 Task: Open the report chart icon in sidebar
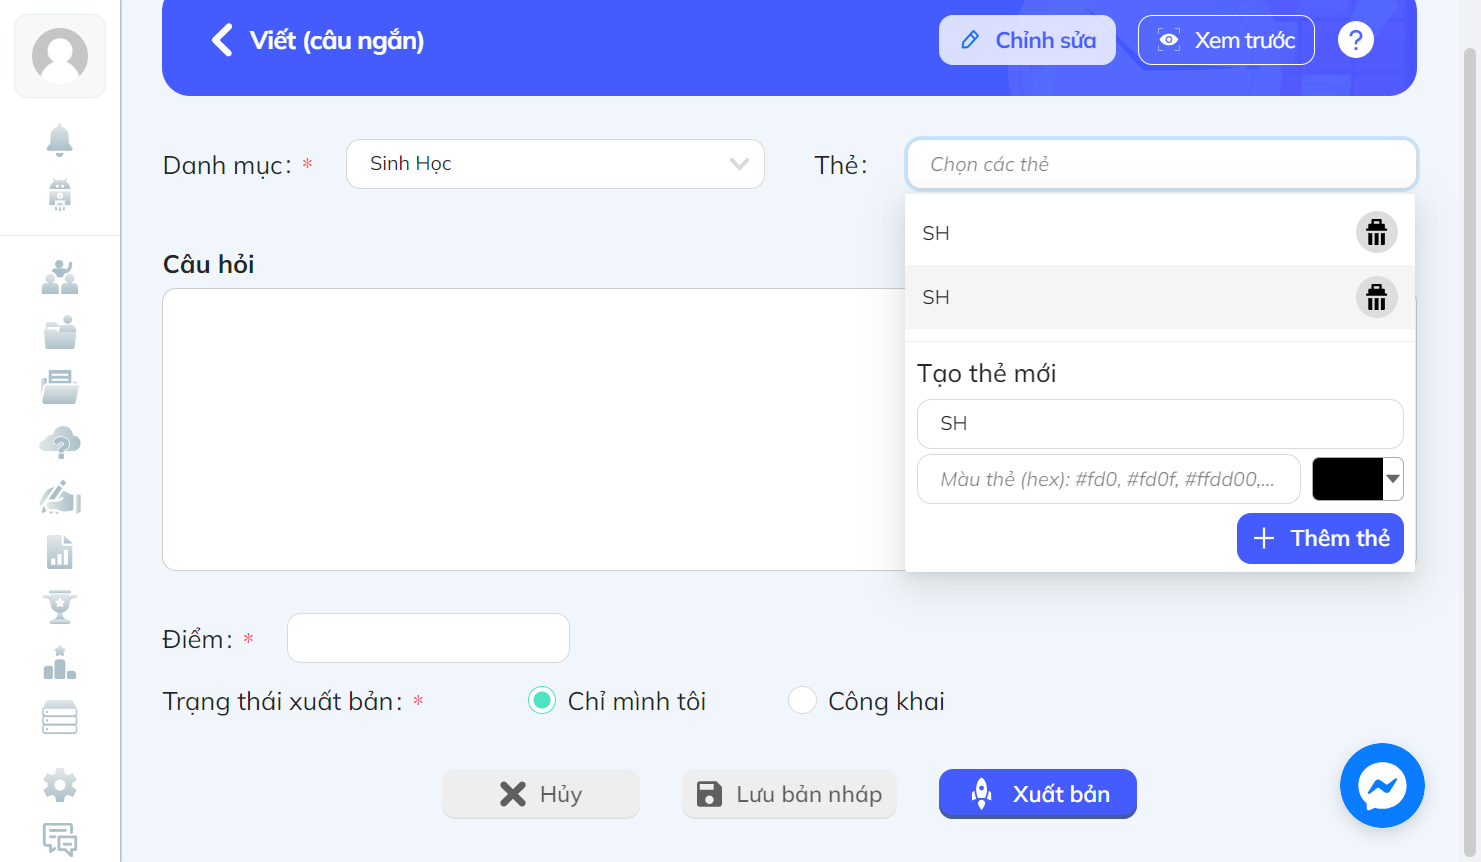tap(60, 552)
